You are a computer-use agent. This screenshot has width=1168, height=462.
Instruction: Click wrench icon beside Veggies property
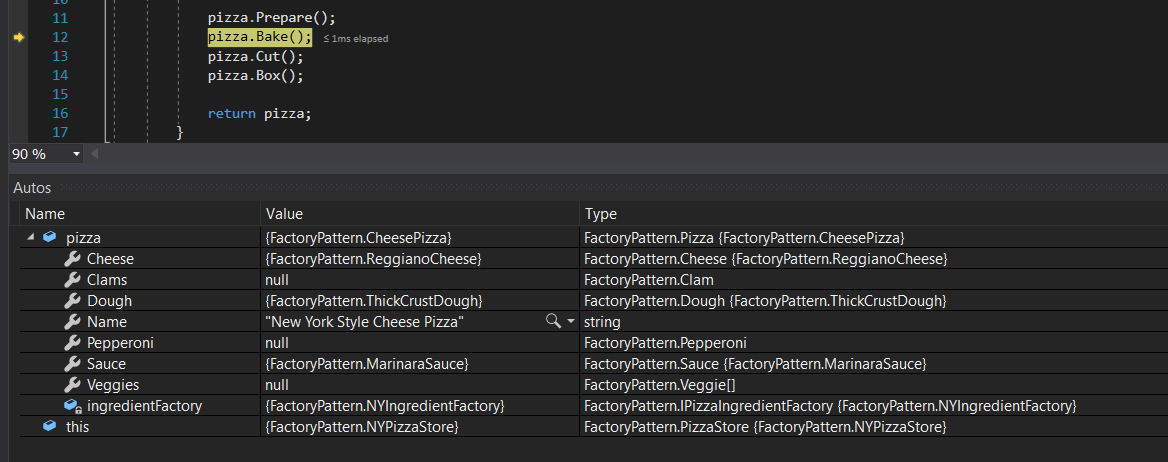coord(72,385)
